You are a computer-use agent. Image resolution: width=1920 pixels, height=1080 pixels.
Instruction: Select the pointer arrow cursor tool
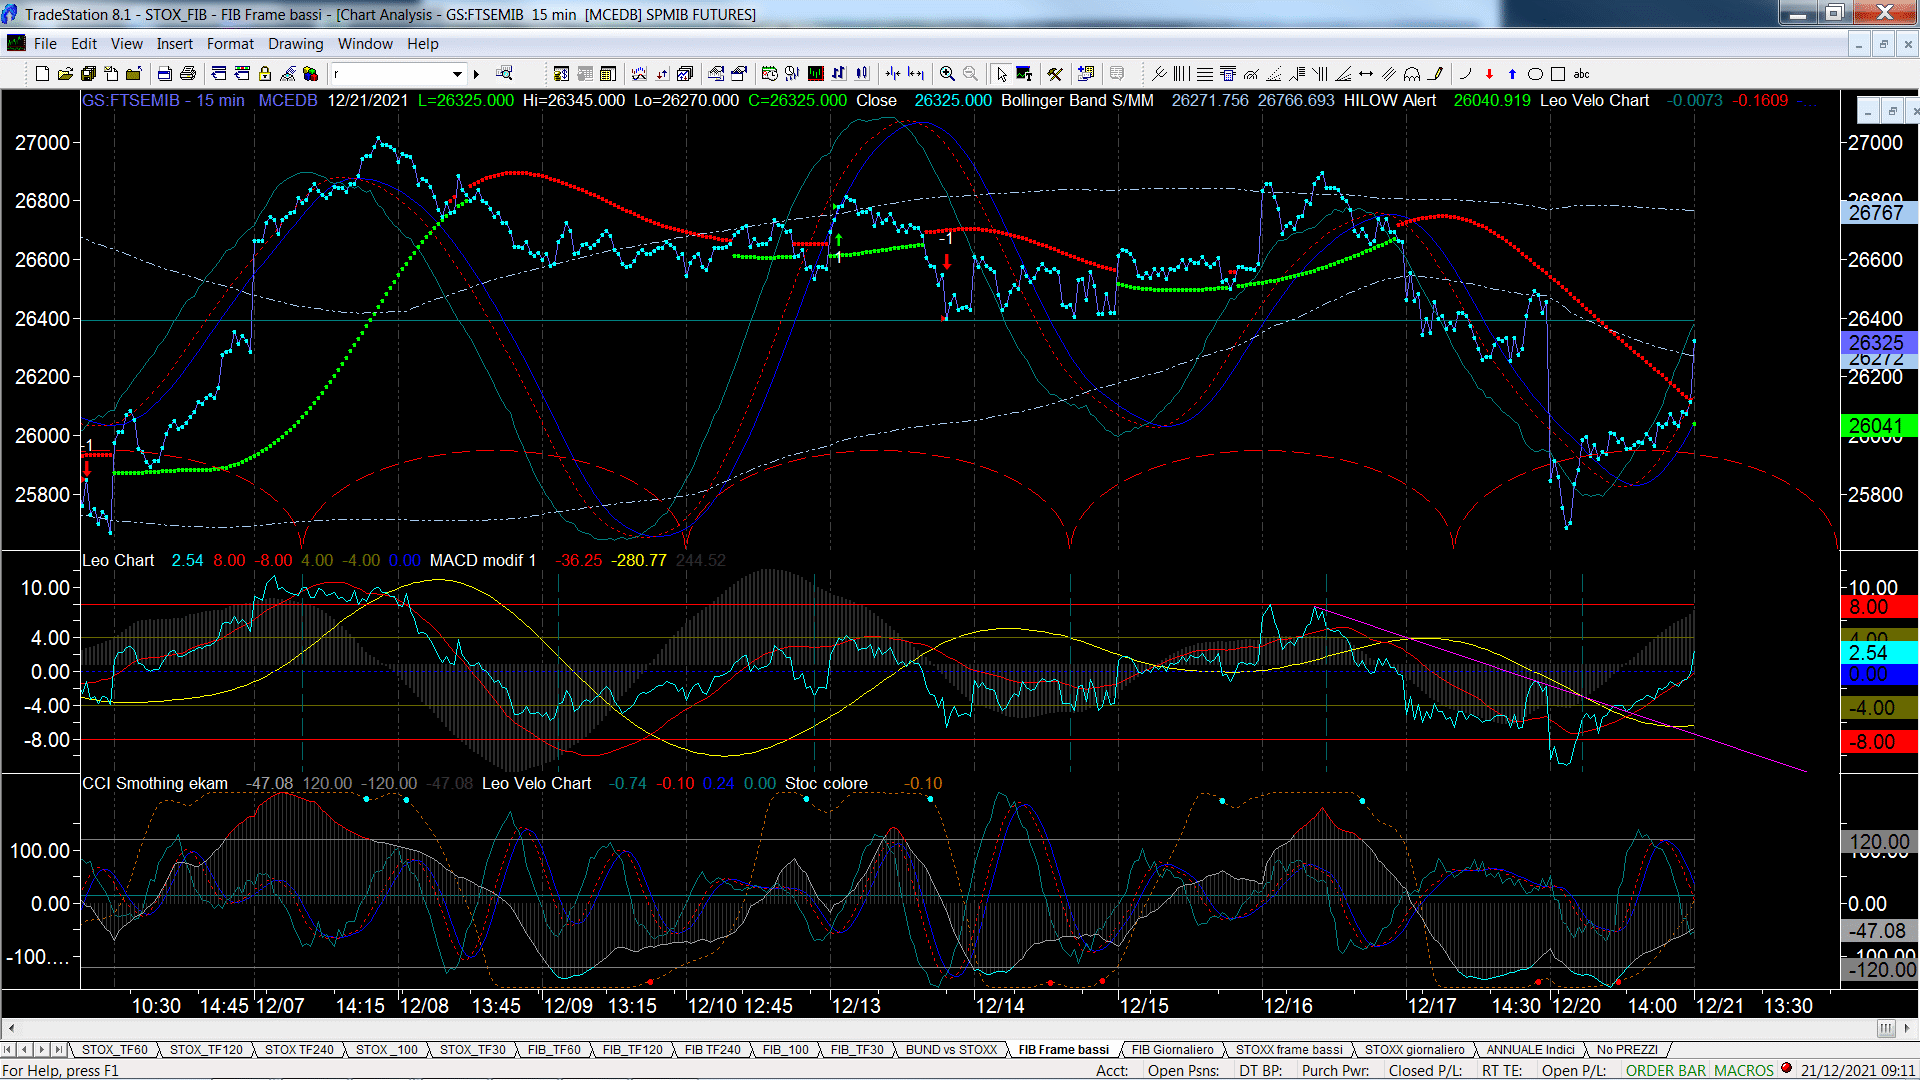(1002, 74)
